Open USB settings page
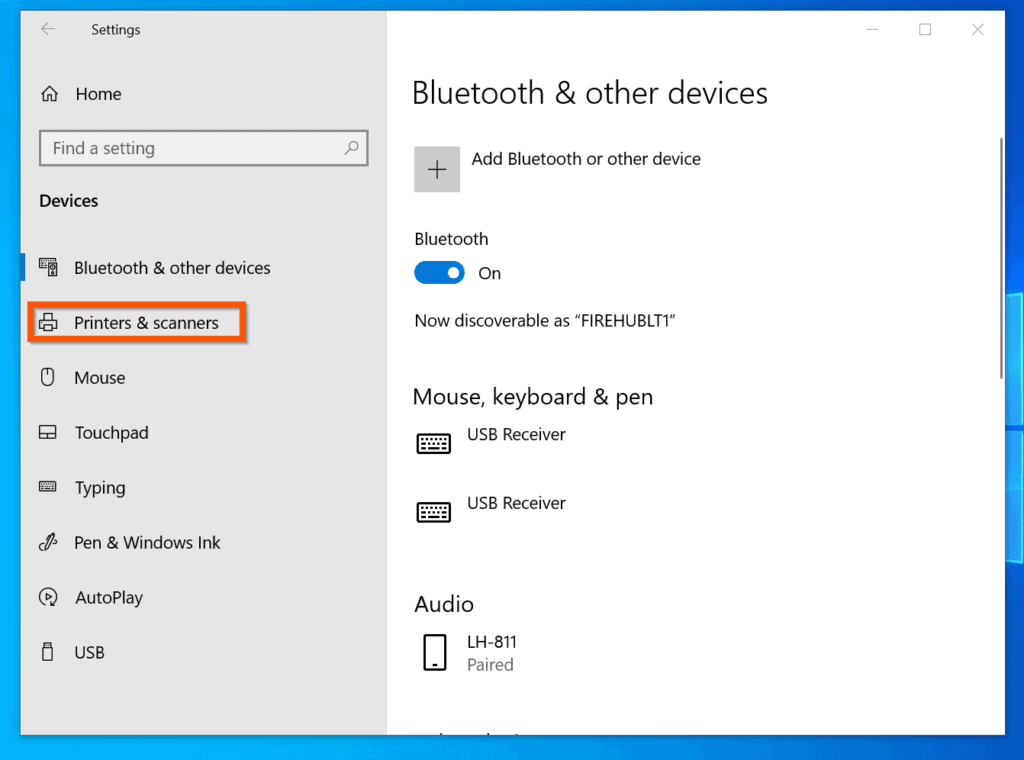Viewport: 1024px width, 760px height. pos(89,652)
